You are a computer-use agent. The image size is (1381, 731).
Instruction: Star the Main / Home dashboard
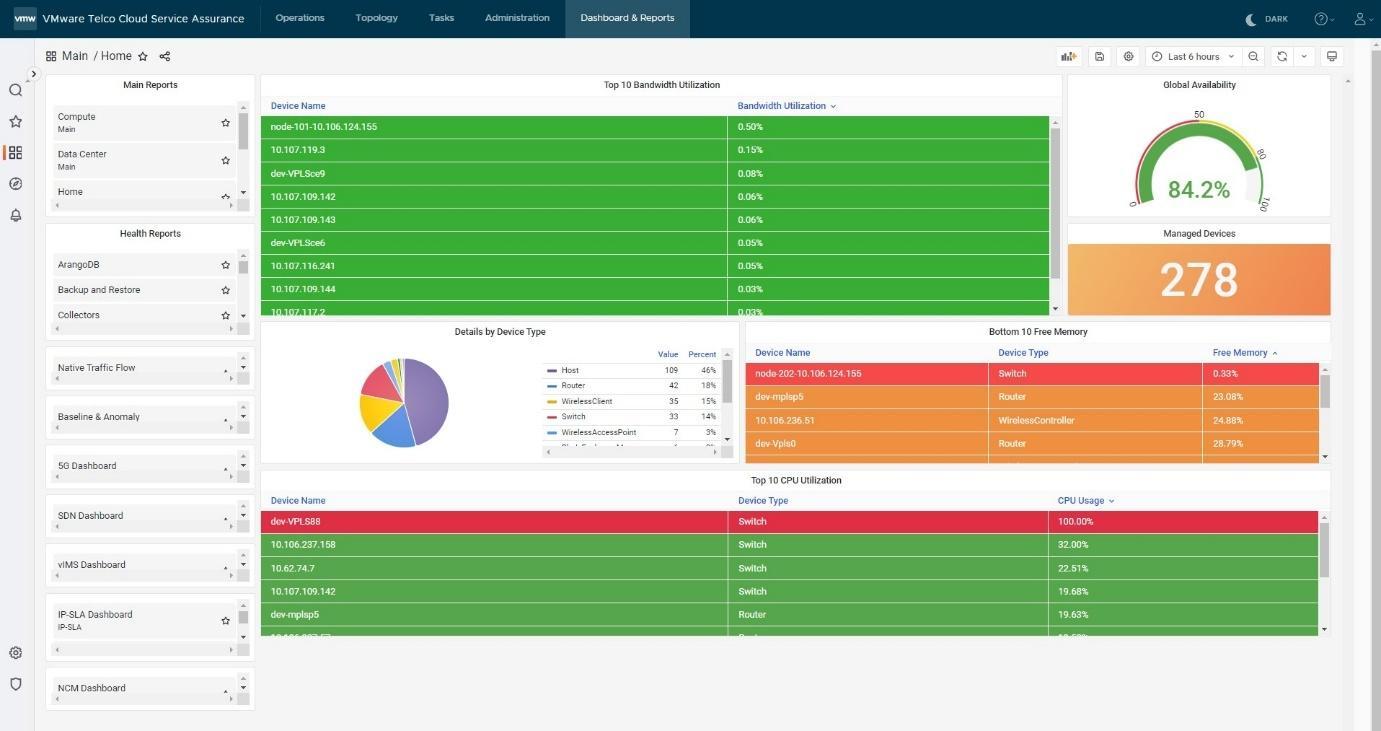pos(143,57)
